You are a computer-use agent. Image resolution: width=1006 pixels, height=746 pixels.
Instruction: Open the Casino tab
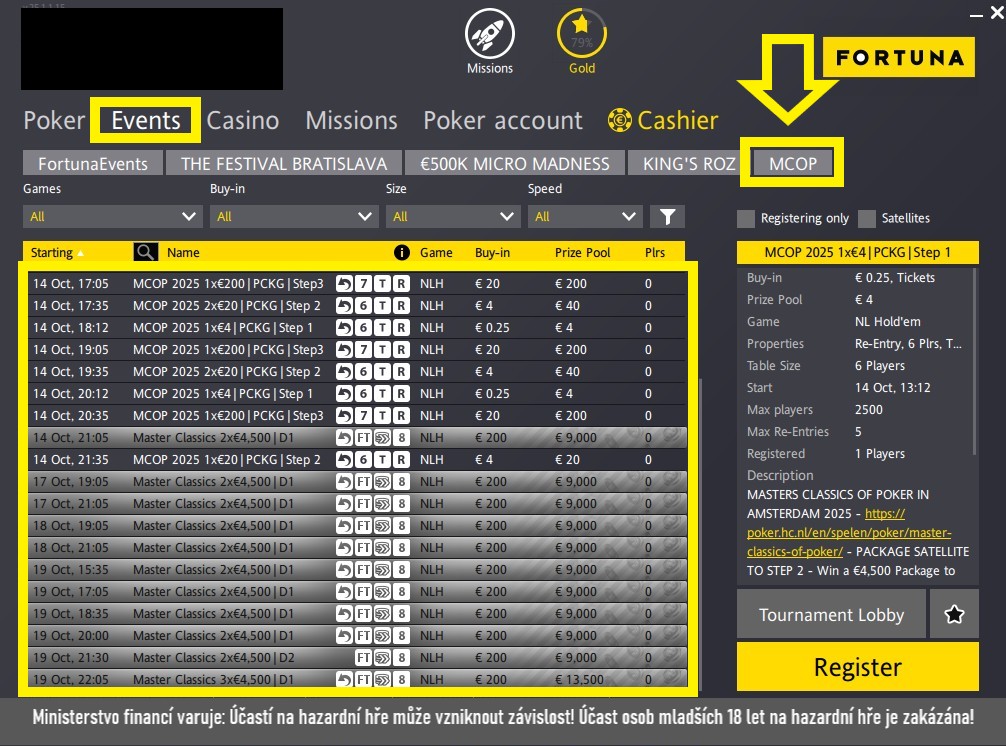point(243,120)
